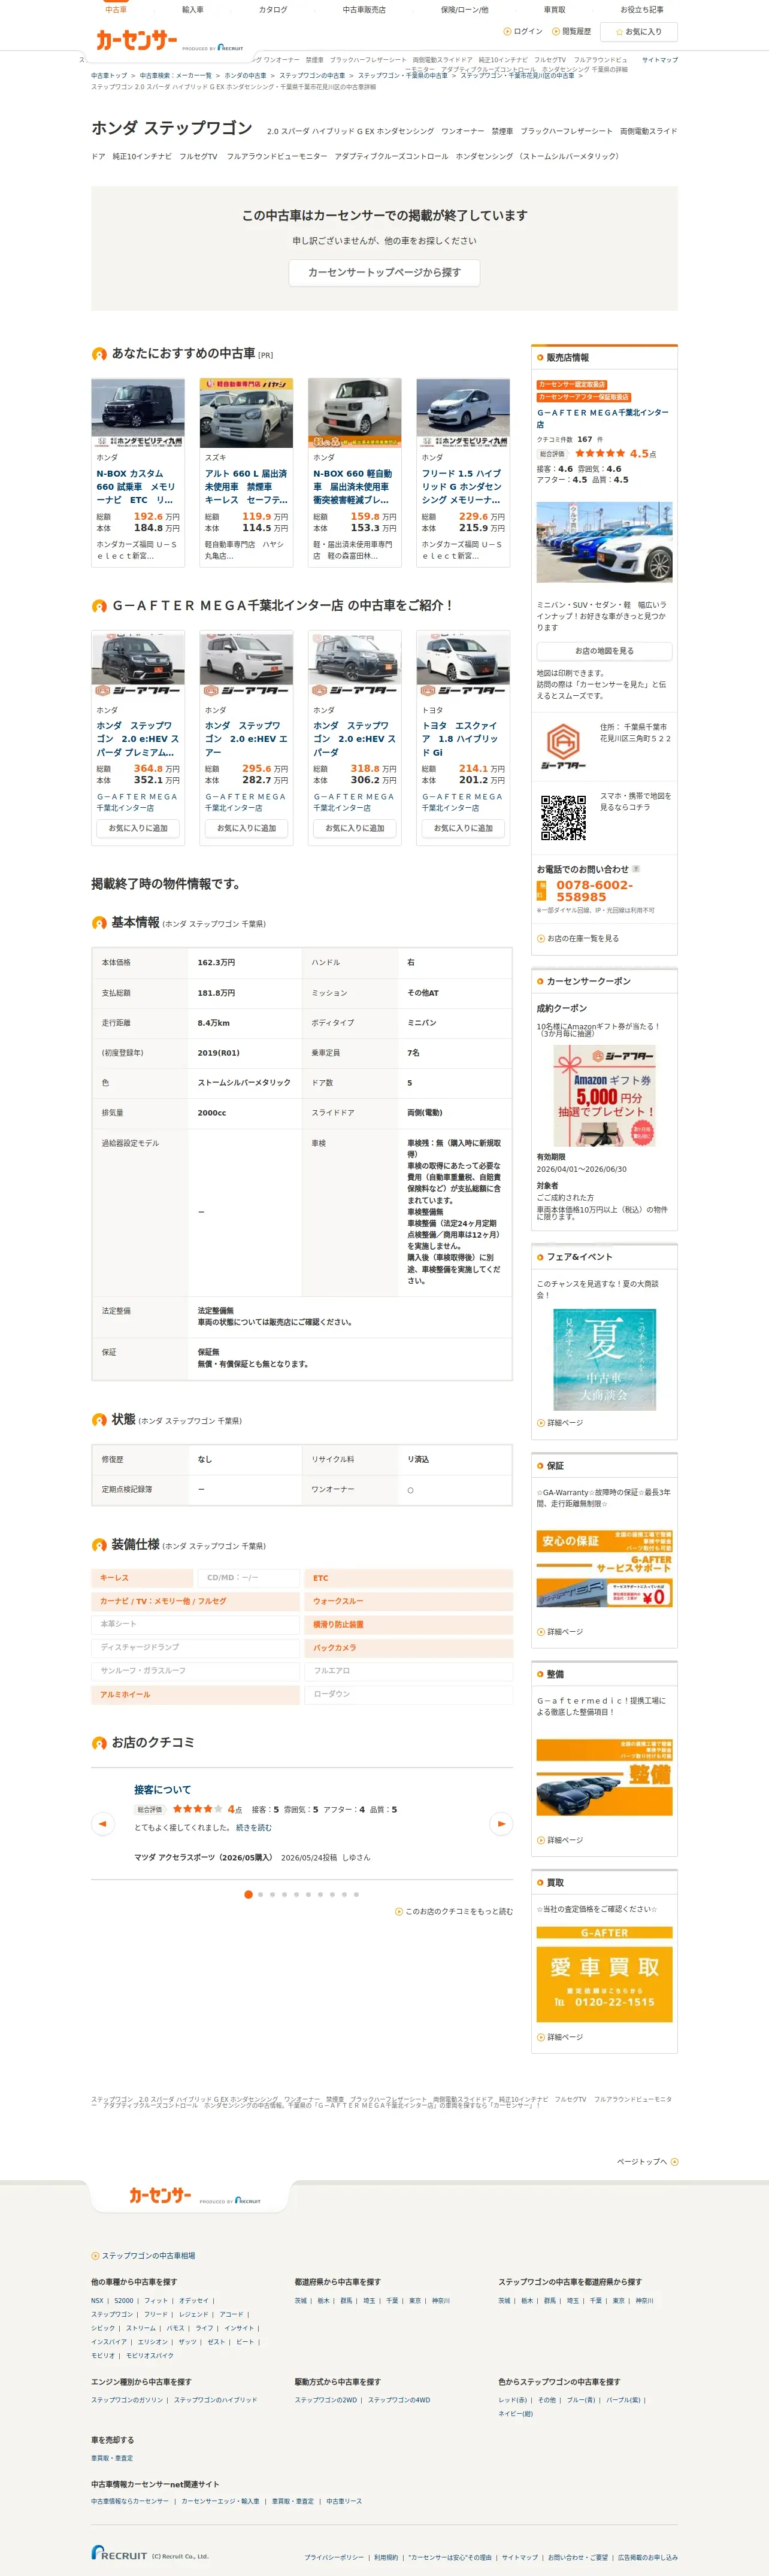Open the 中古車トップ breadcrumb link

click(x=109, y=75)
